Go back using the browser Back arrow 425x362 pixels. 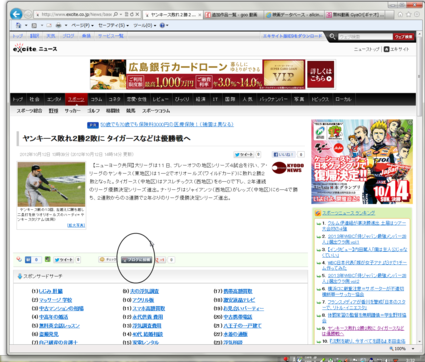tap(16, 14)
